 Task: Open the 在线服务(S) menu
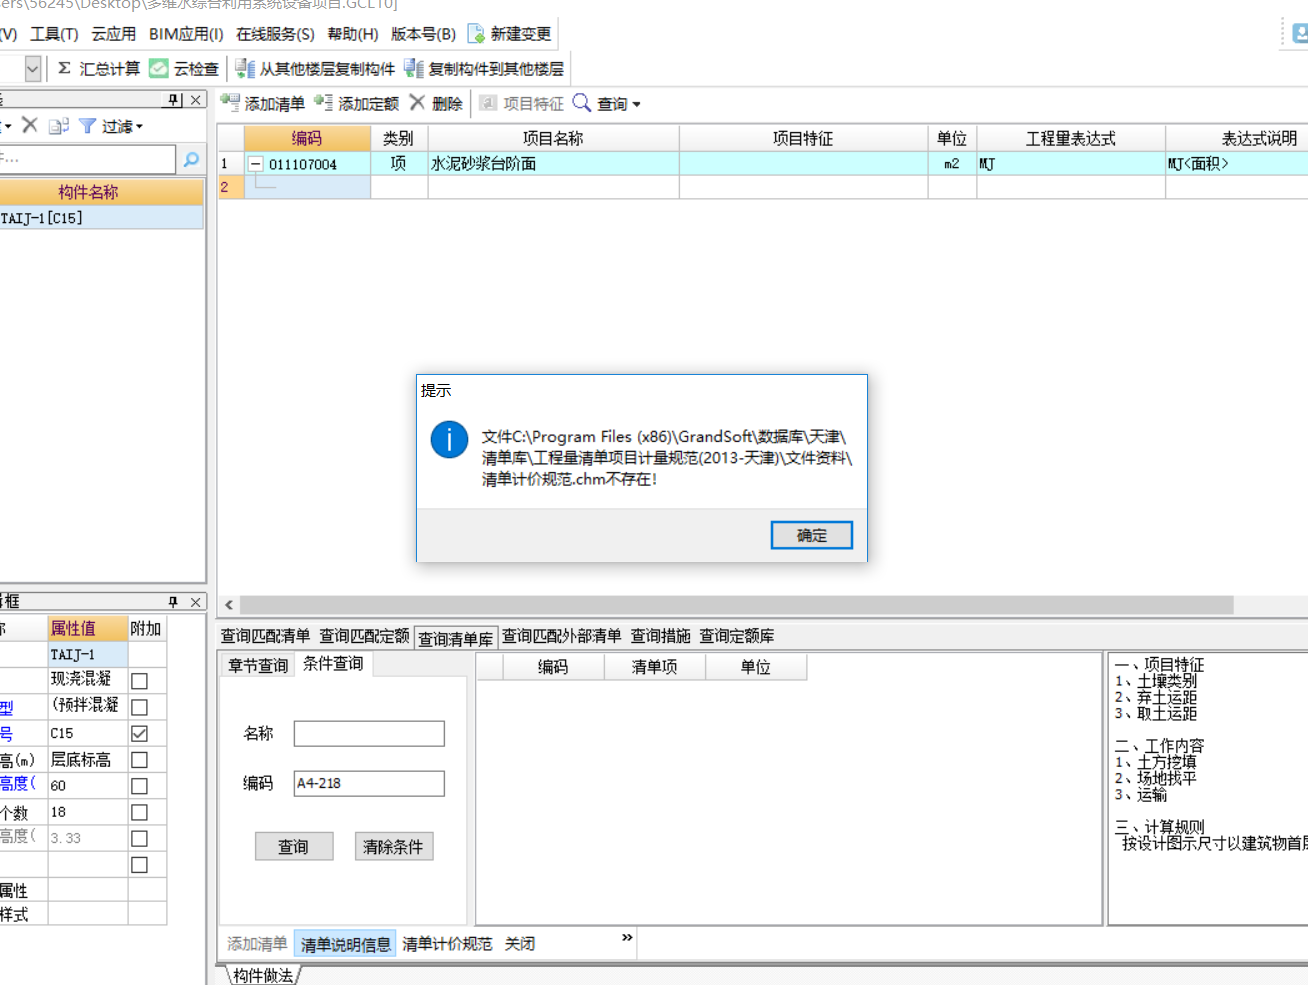[x=275, y=34]
